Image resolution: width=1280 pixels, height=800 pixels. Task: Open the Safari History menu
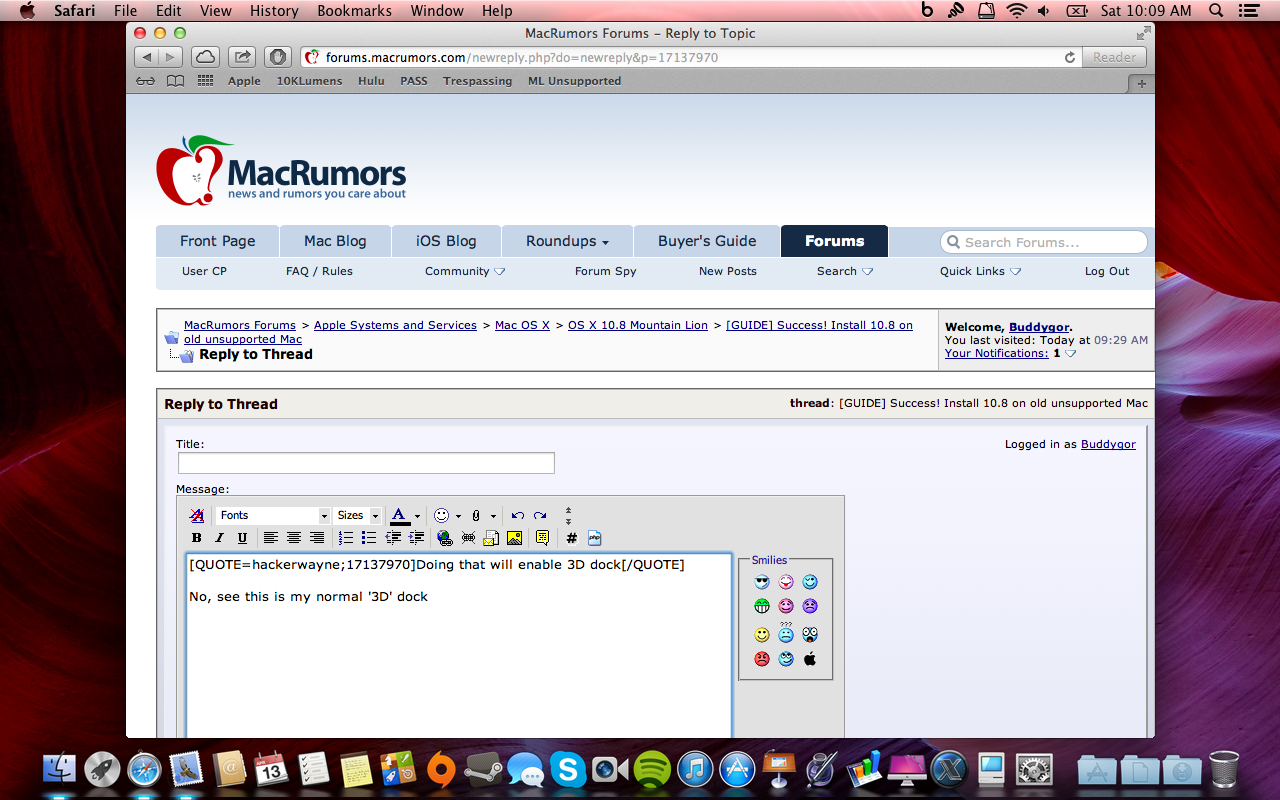274,11
